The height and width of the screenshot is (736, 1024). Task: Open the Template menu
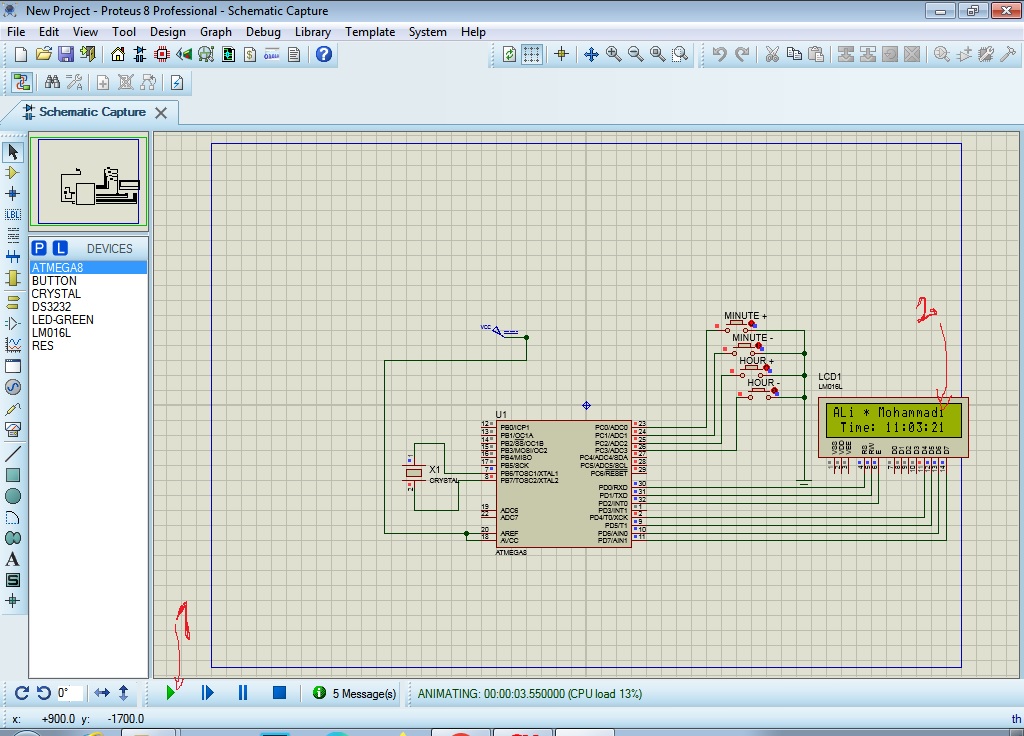click(x=370, y=31)
